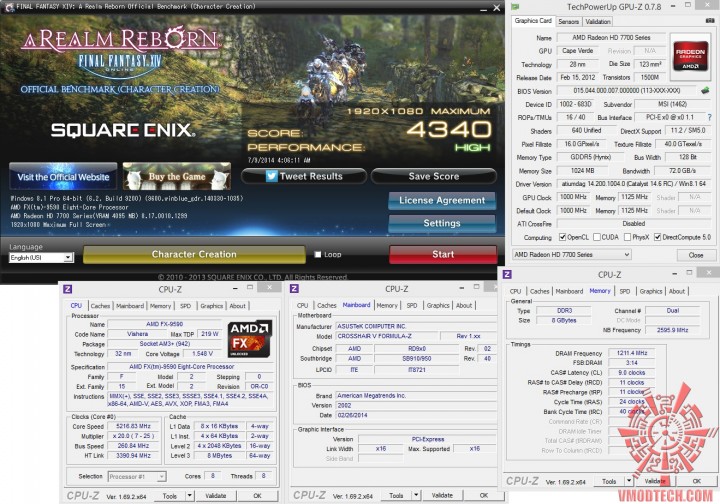
Task: Toggle the CUDA checkbox in GPU-Z
Action: coord(596,237)
